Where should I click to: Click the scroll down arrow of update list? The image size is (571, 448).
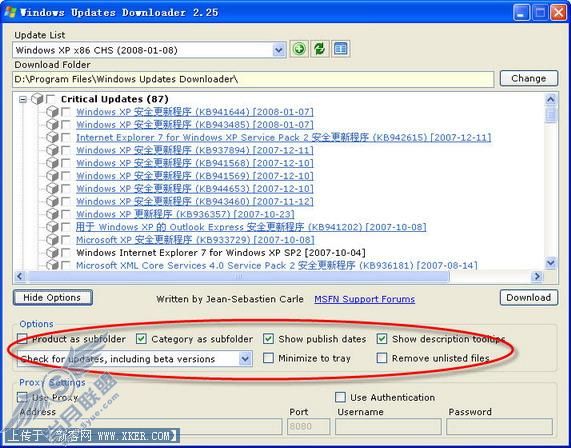pos(551,262)
